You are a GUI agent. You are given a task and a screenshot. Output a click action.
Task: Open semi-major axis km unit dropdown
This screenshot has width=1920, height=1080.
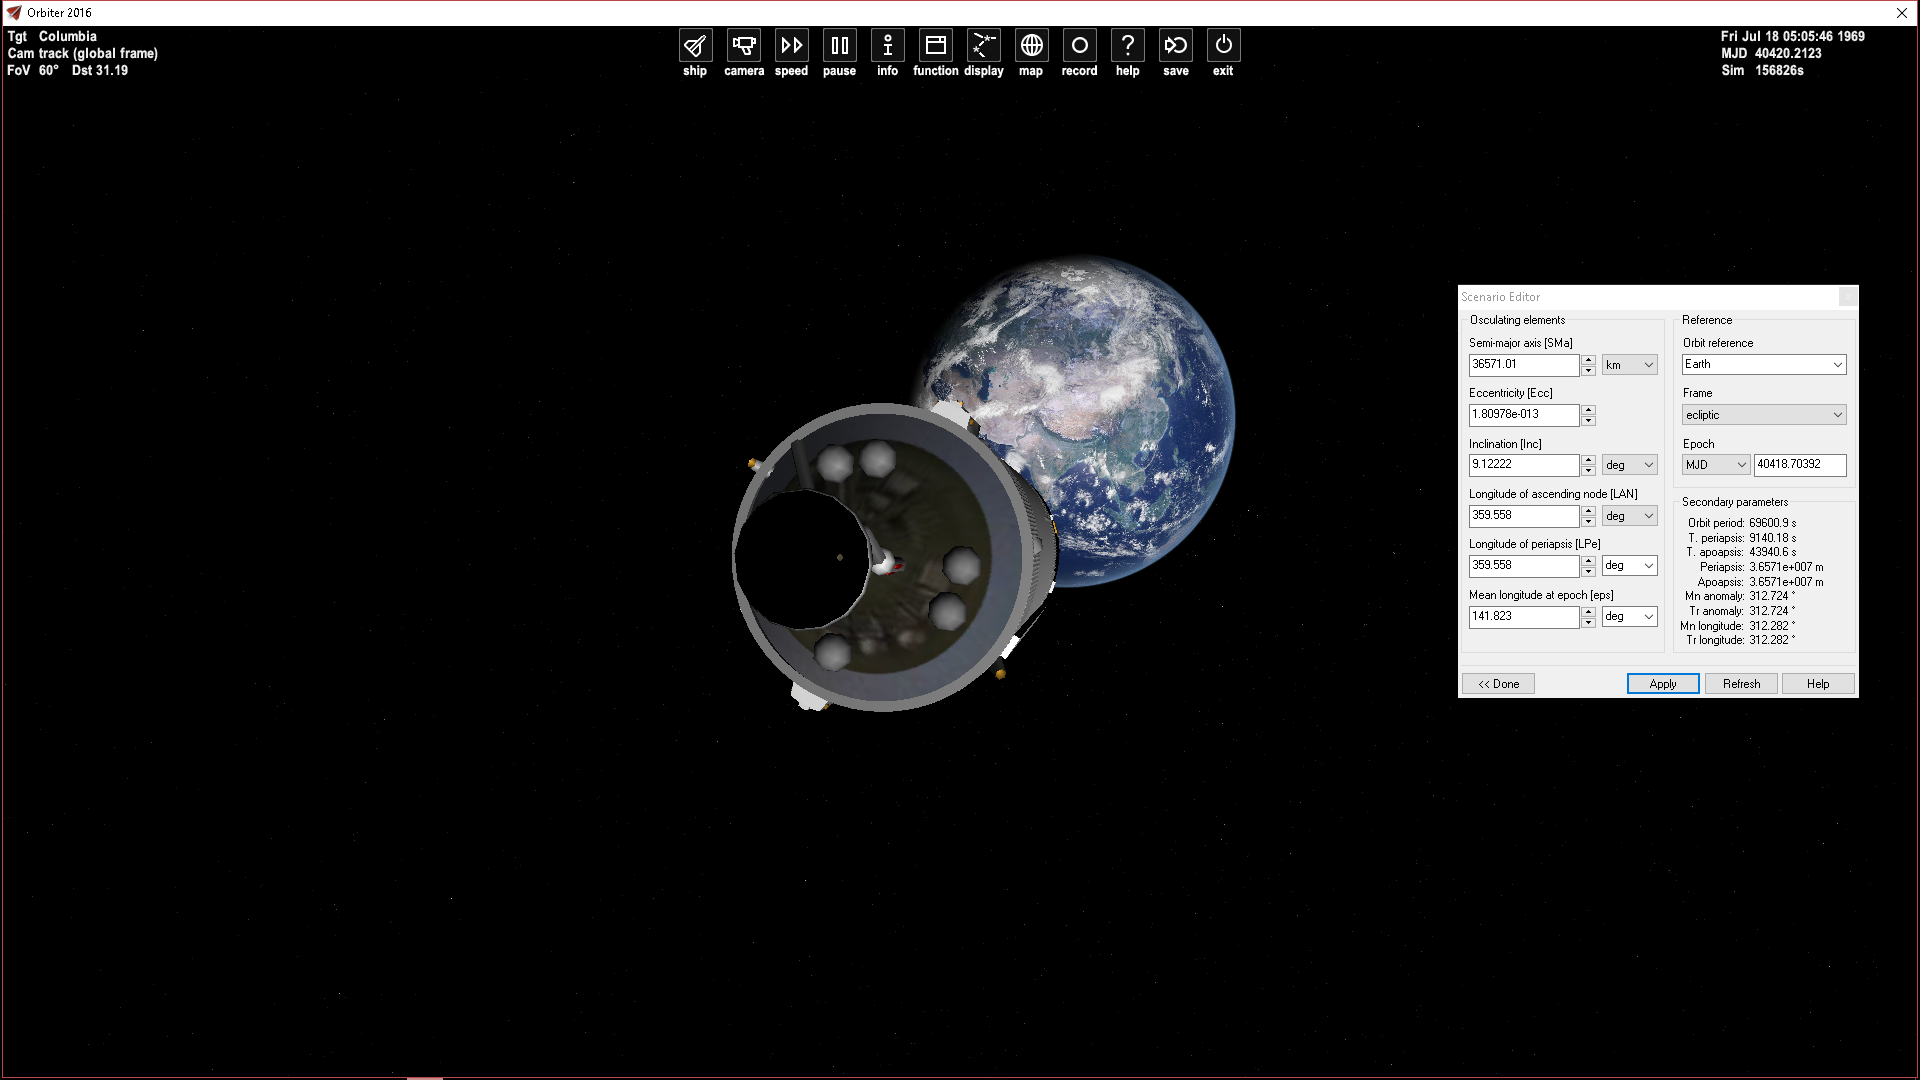point(1629,365)
